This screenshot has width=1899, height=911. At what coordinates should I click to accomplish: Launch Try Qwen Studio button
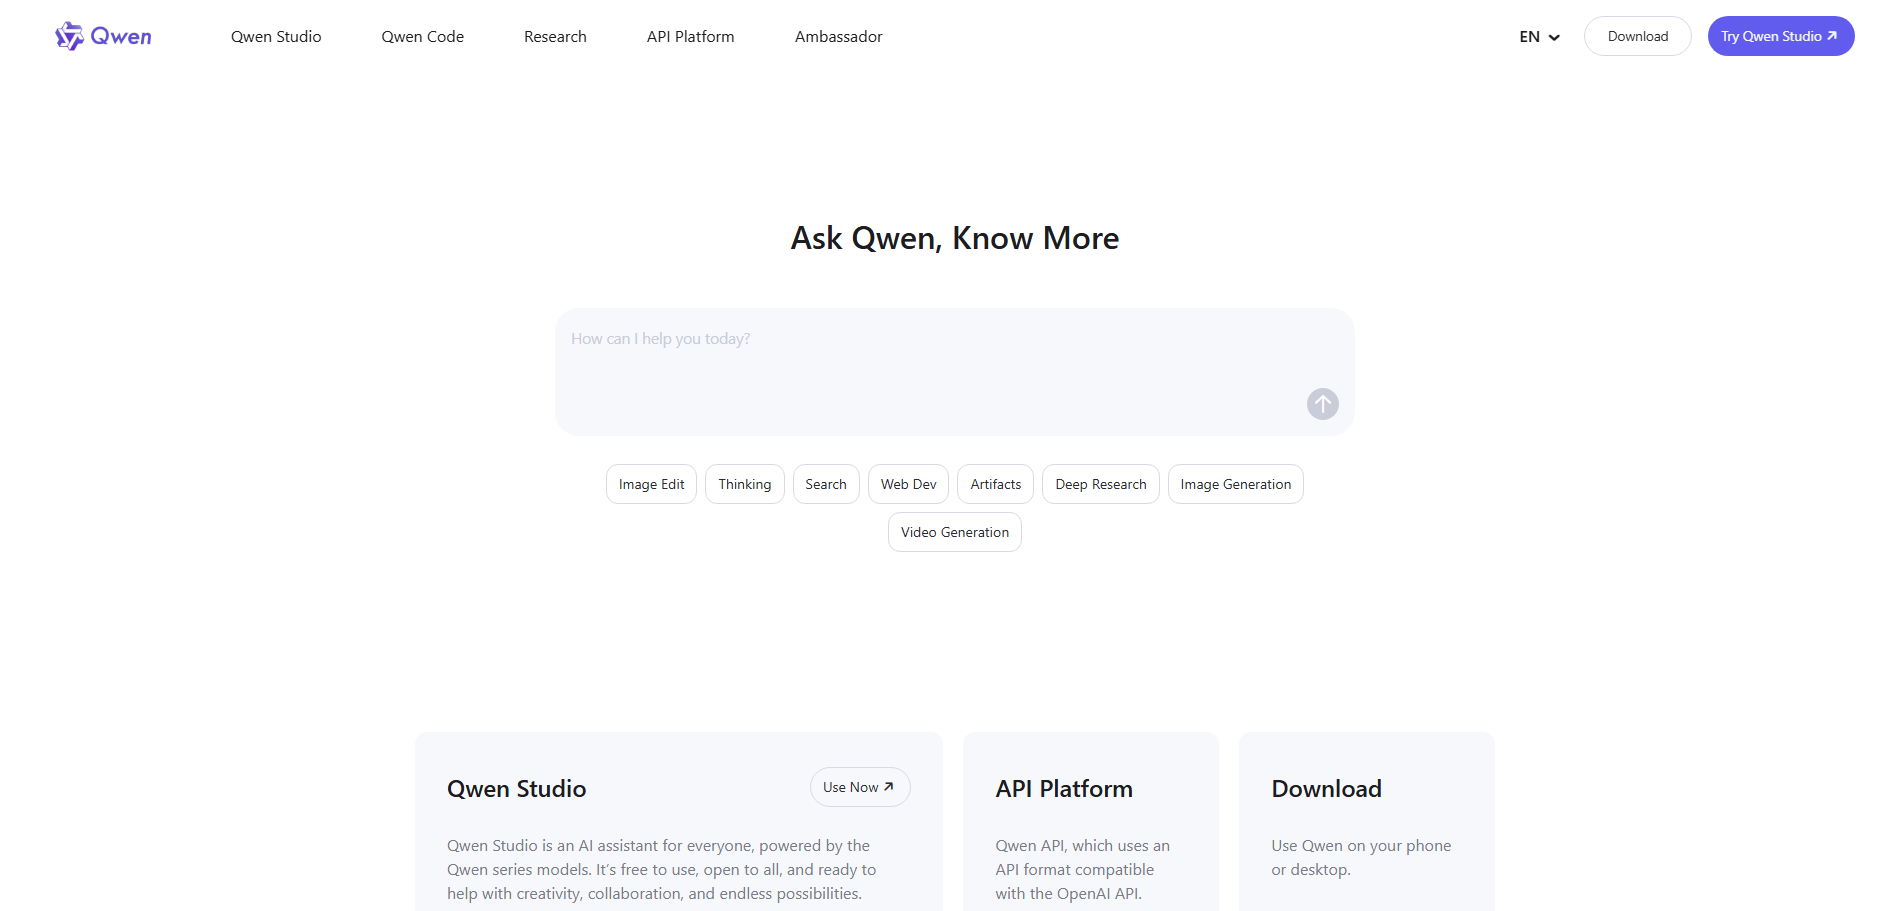[x=1781, y=36]
